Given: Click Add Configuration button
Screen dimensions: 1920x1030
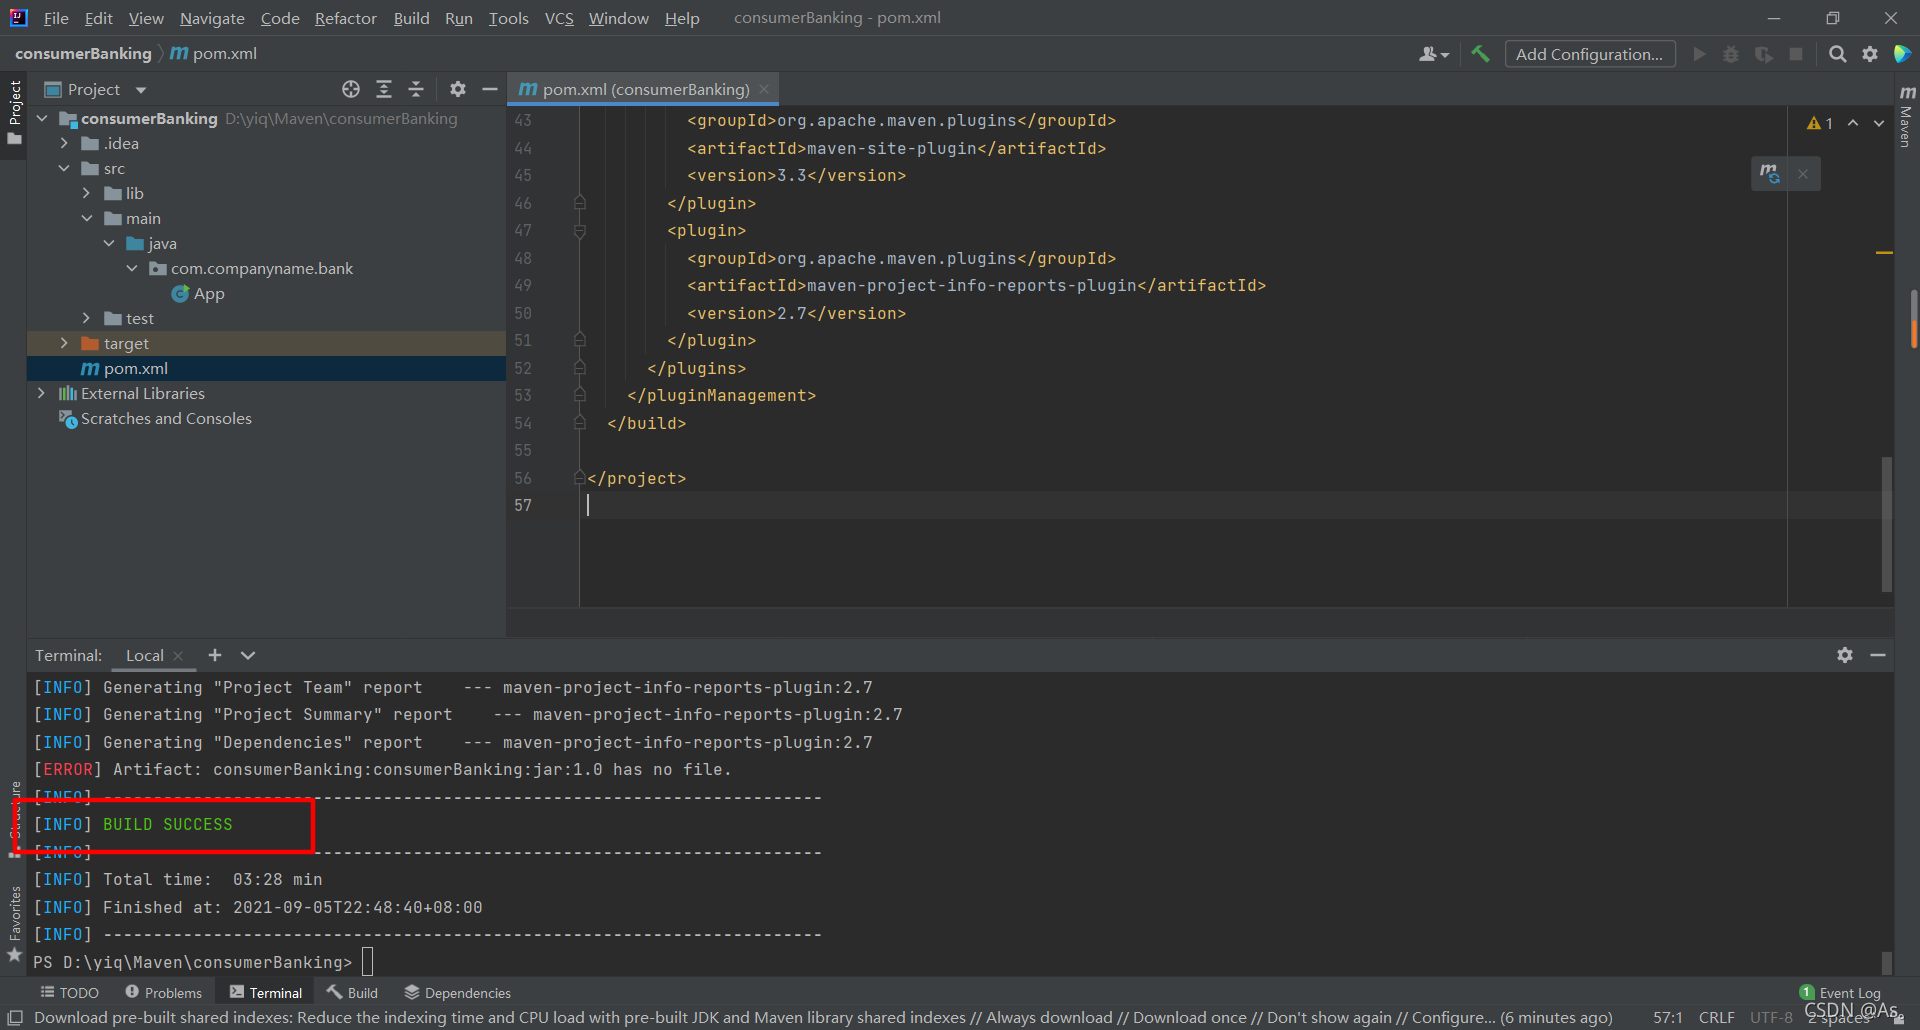Looking at the screenshot, I should (x=1589, y=54).
